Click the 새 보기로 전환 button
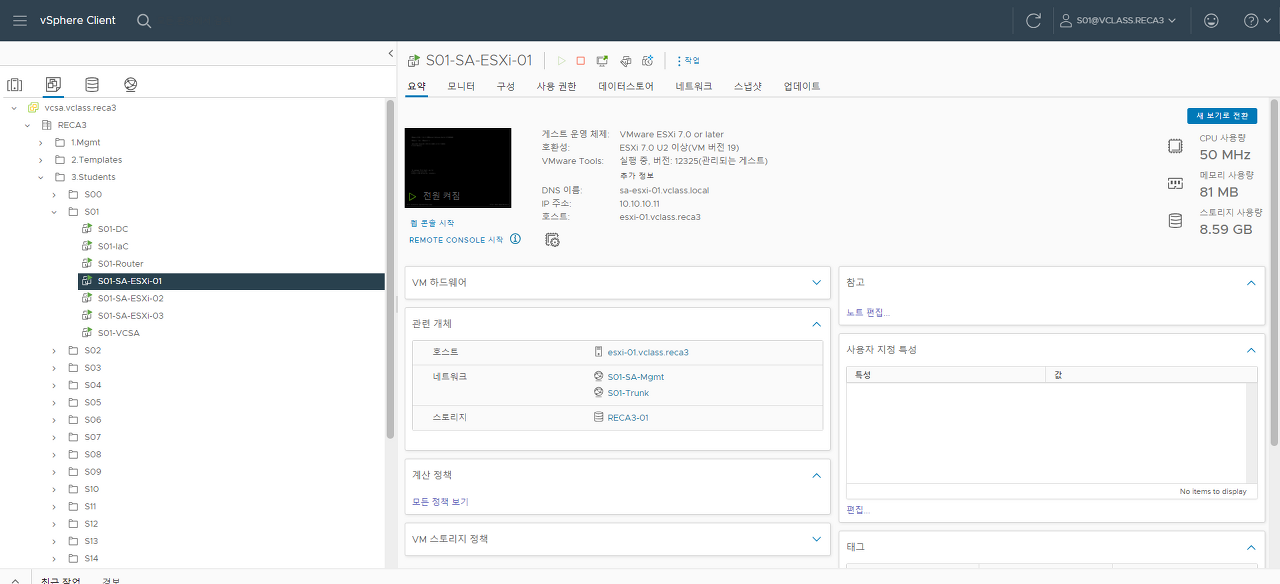 [1222, 116]
